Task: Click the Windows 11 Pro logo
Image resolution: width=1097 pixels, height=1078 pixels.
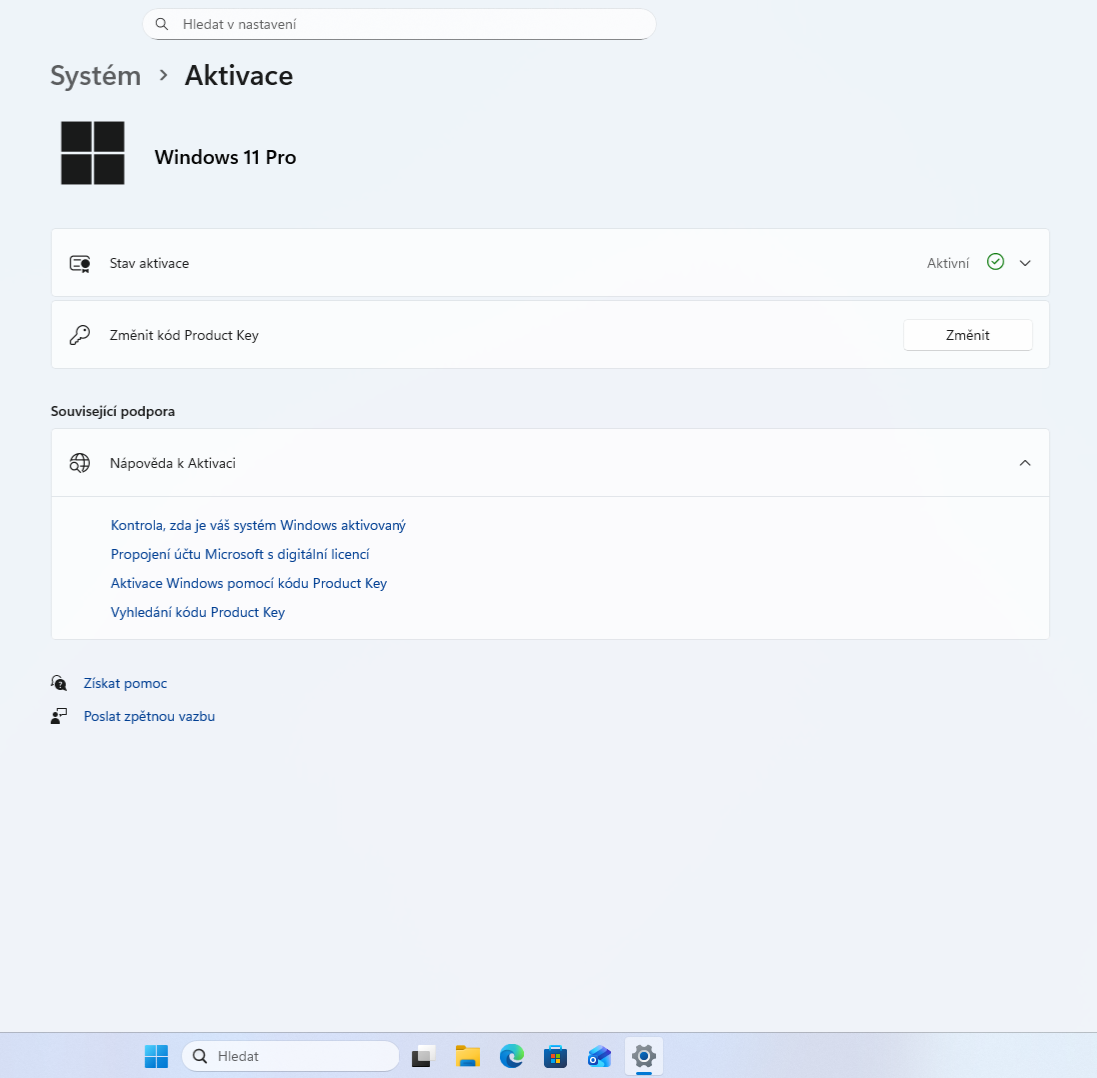Action: pos(93,153)
